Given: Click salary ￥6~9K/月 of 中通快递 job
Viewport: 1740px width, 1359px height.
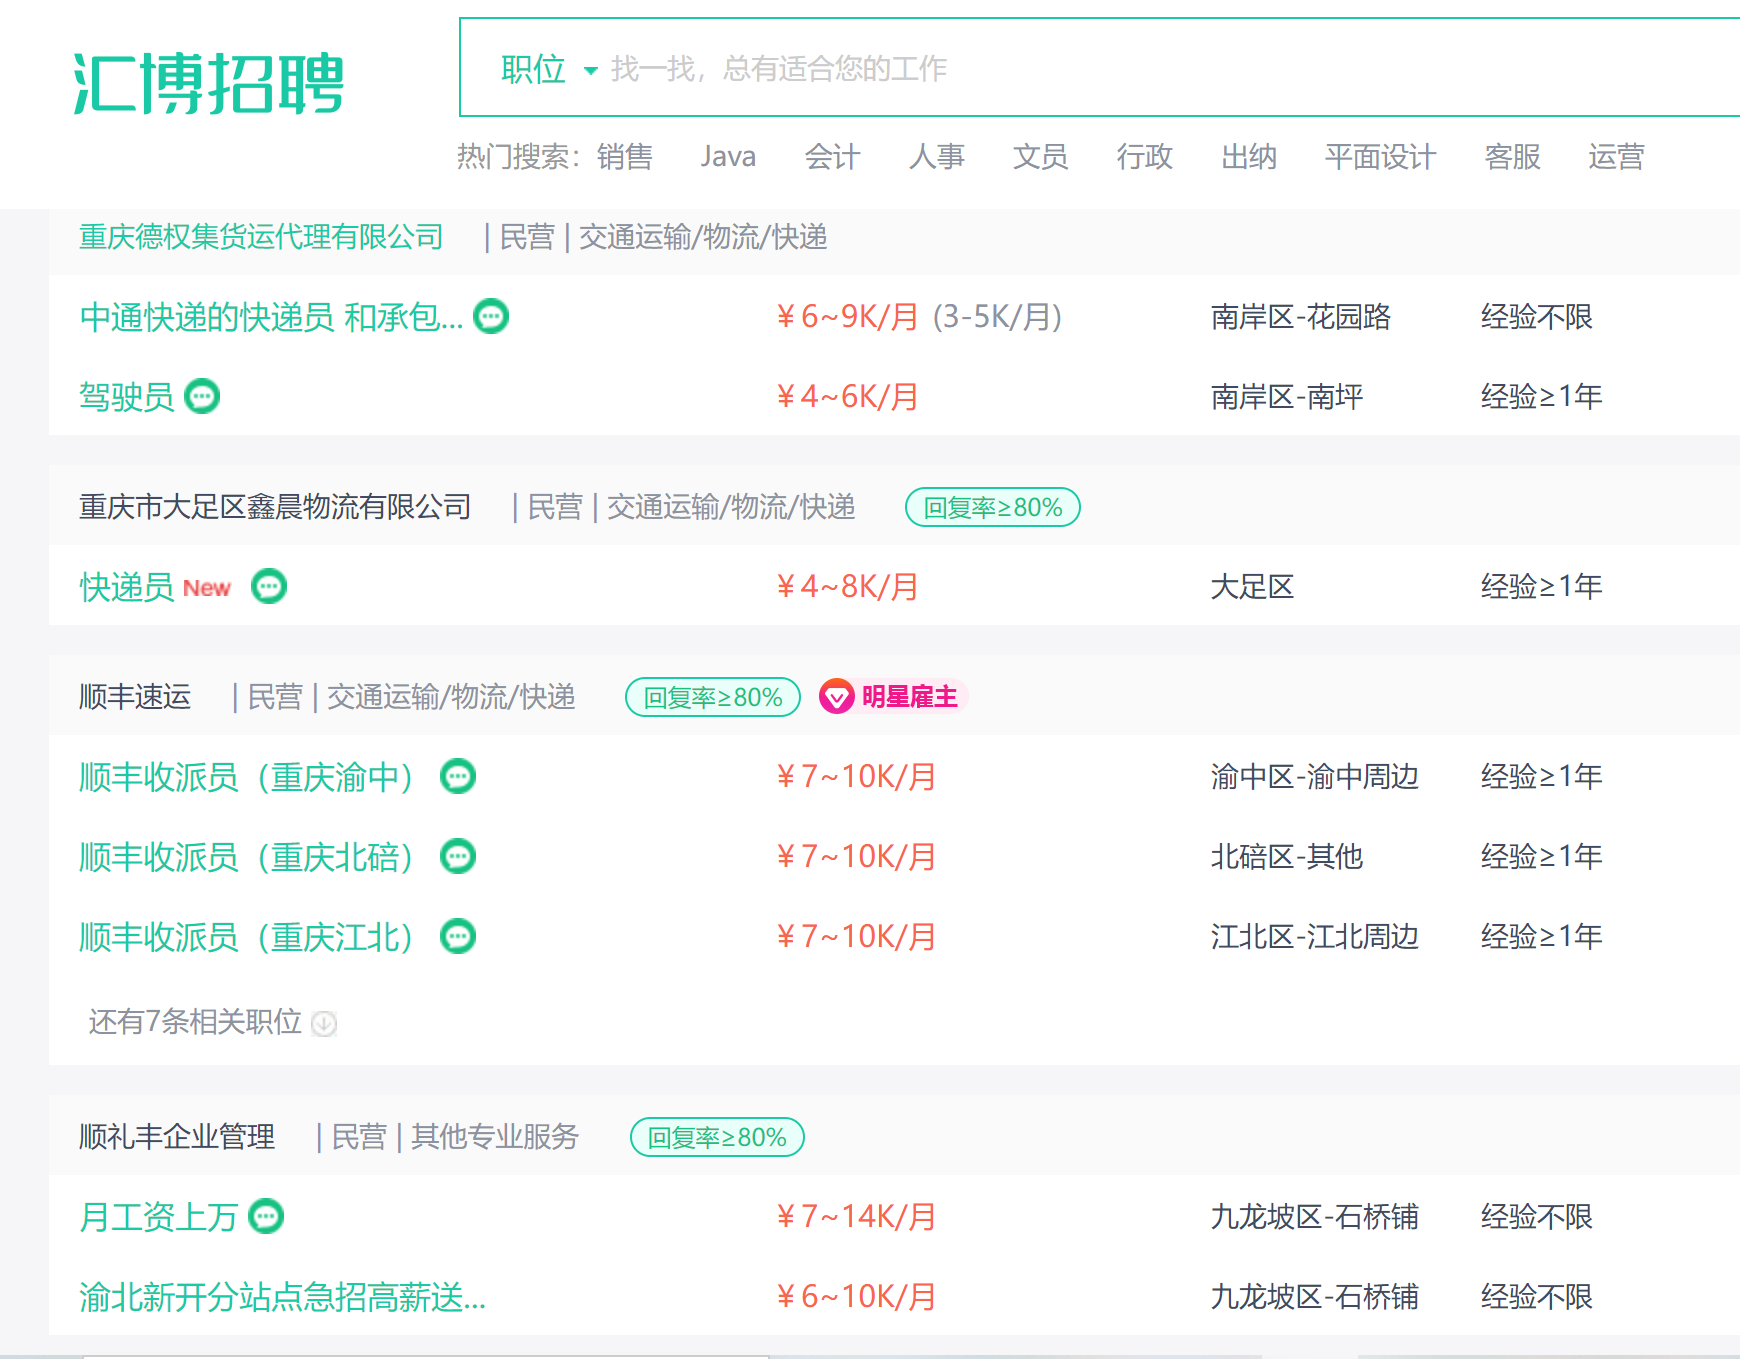Looking at the screenshot, I should pyautogui.click(x=846, y=317).
